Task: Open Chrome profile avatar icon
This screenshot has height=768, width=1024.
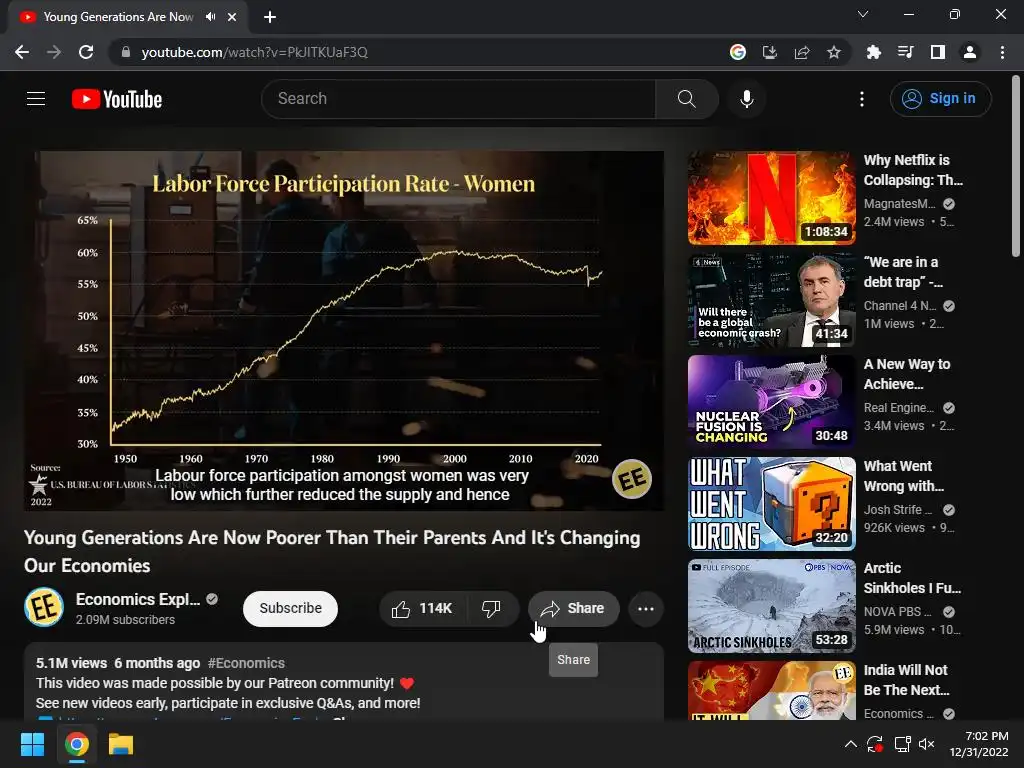Action: pyautogui.click(x=970, y=52)
